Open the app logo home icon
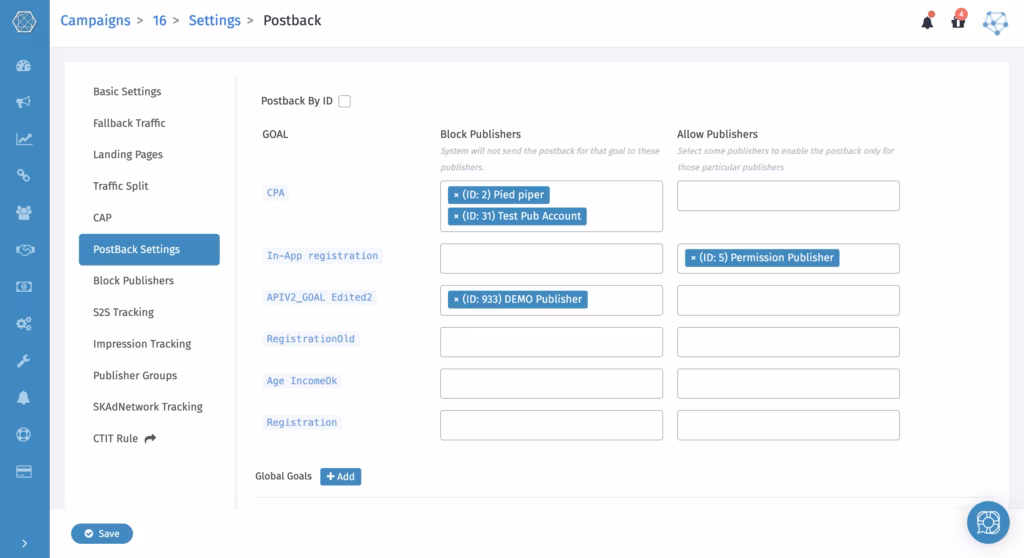1024x558 pixels. click(x=24, y=22)
